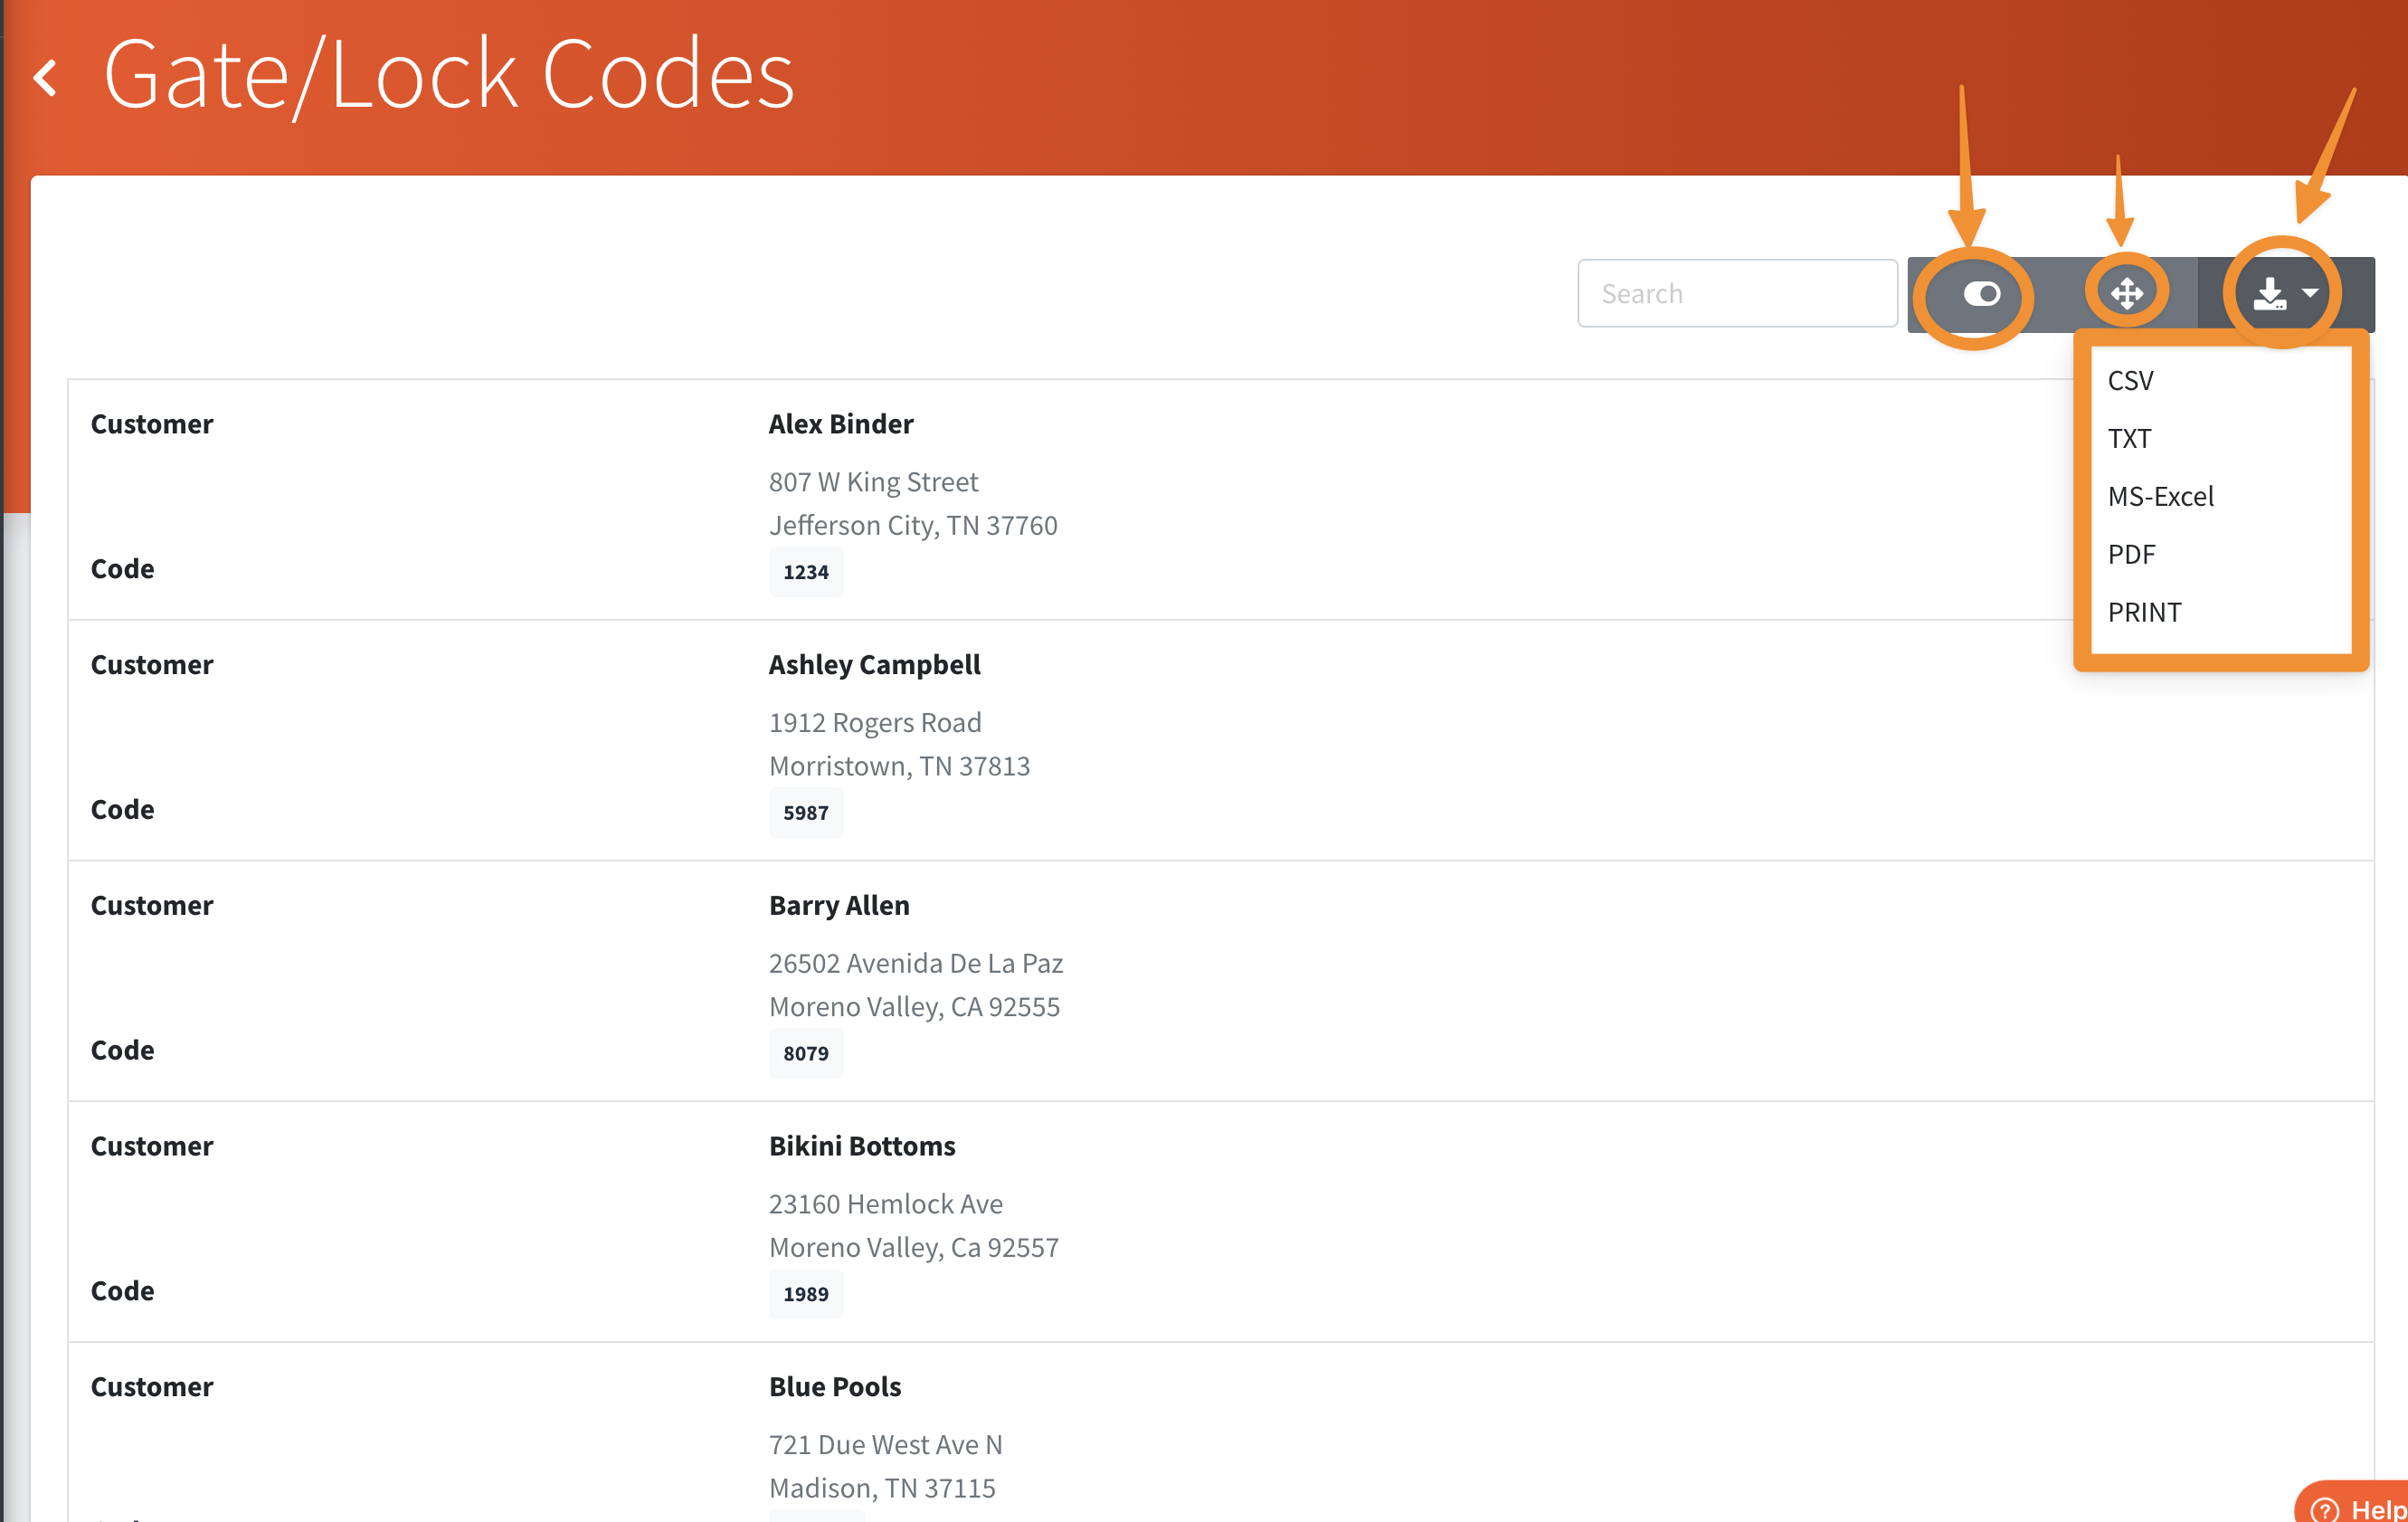Click code badge 5987
The image size is (2408, 1522).
[x=805, y=813]
